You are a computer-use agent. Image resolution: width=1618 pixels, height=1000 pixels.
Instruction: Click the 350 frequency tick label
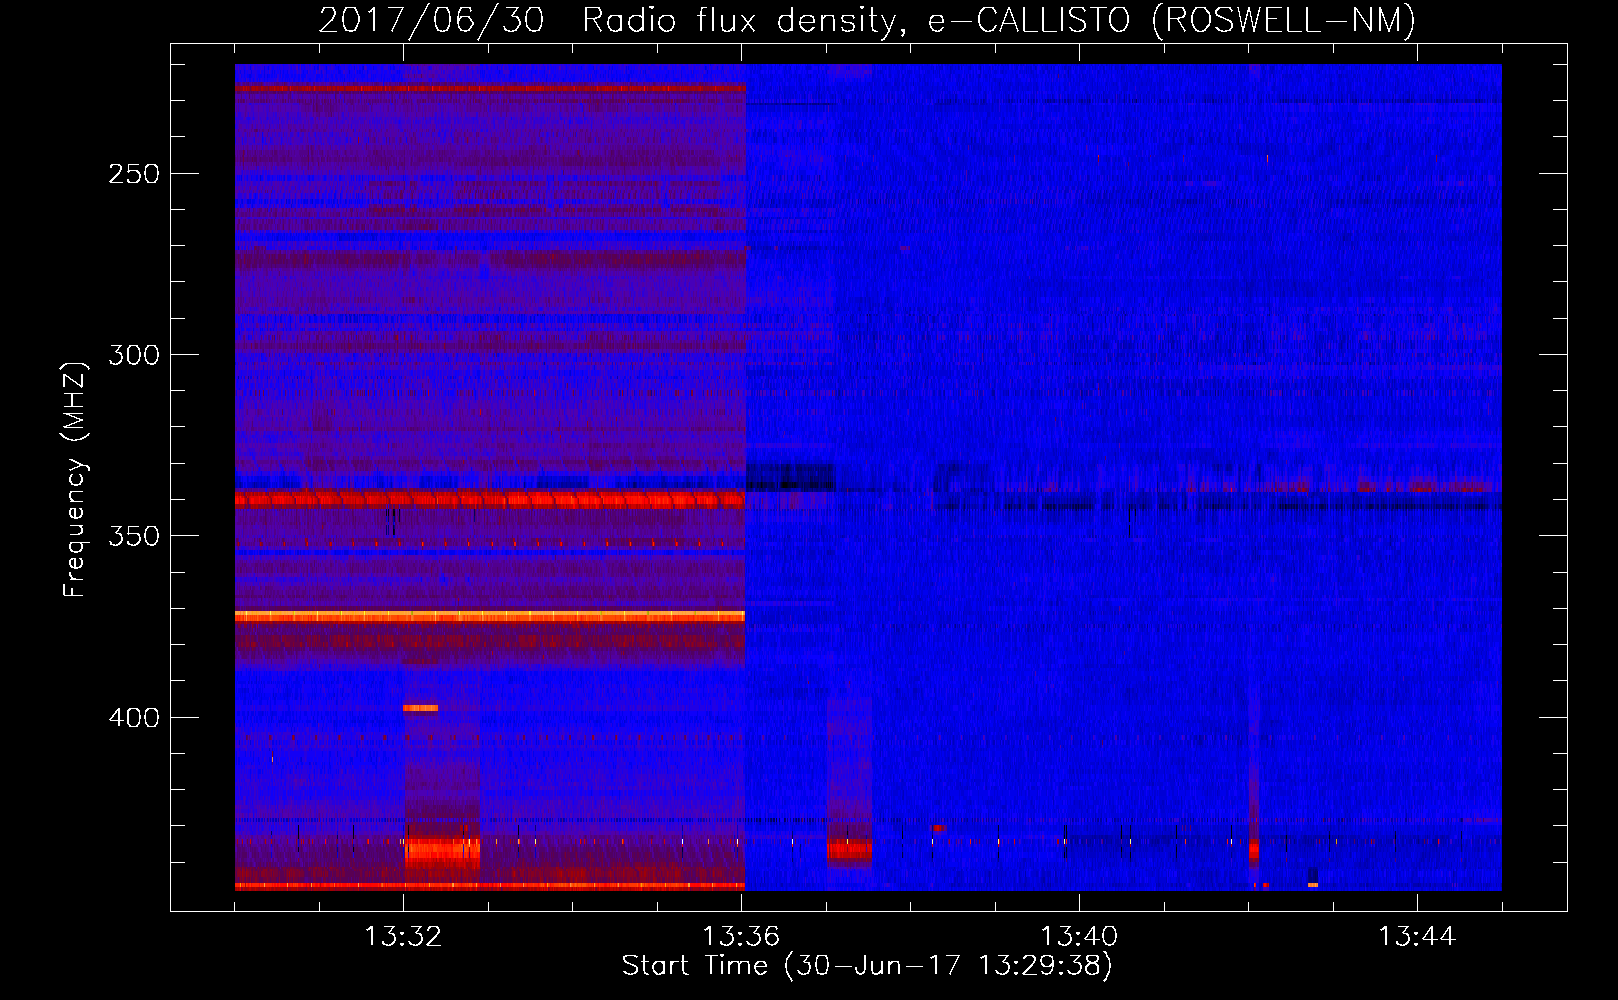134,536
